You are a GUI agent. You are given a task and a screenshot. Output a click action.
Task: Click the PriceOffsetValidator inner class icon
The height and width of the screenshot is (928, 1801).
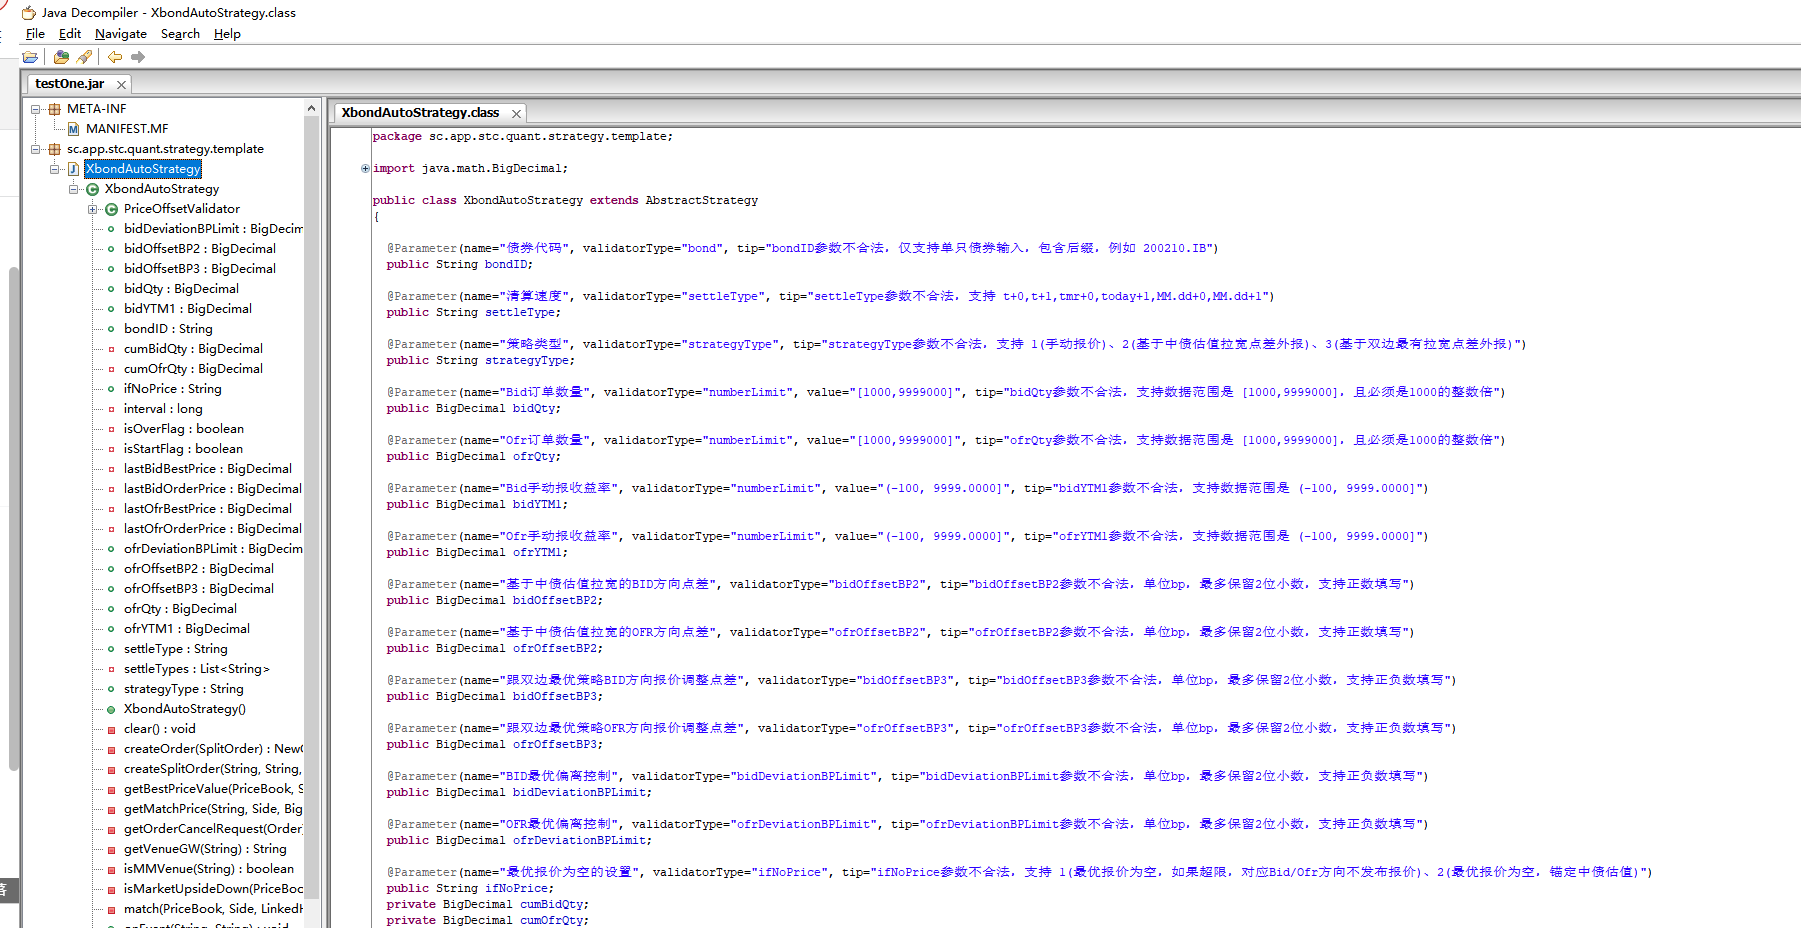point(111,209)
